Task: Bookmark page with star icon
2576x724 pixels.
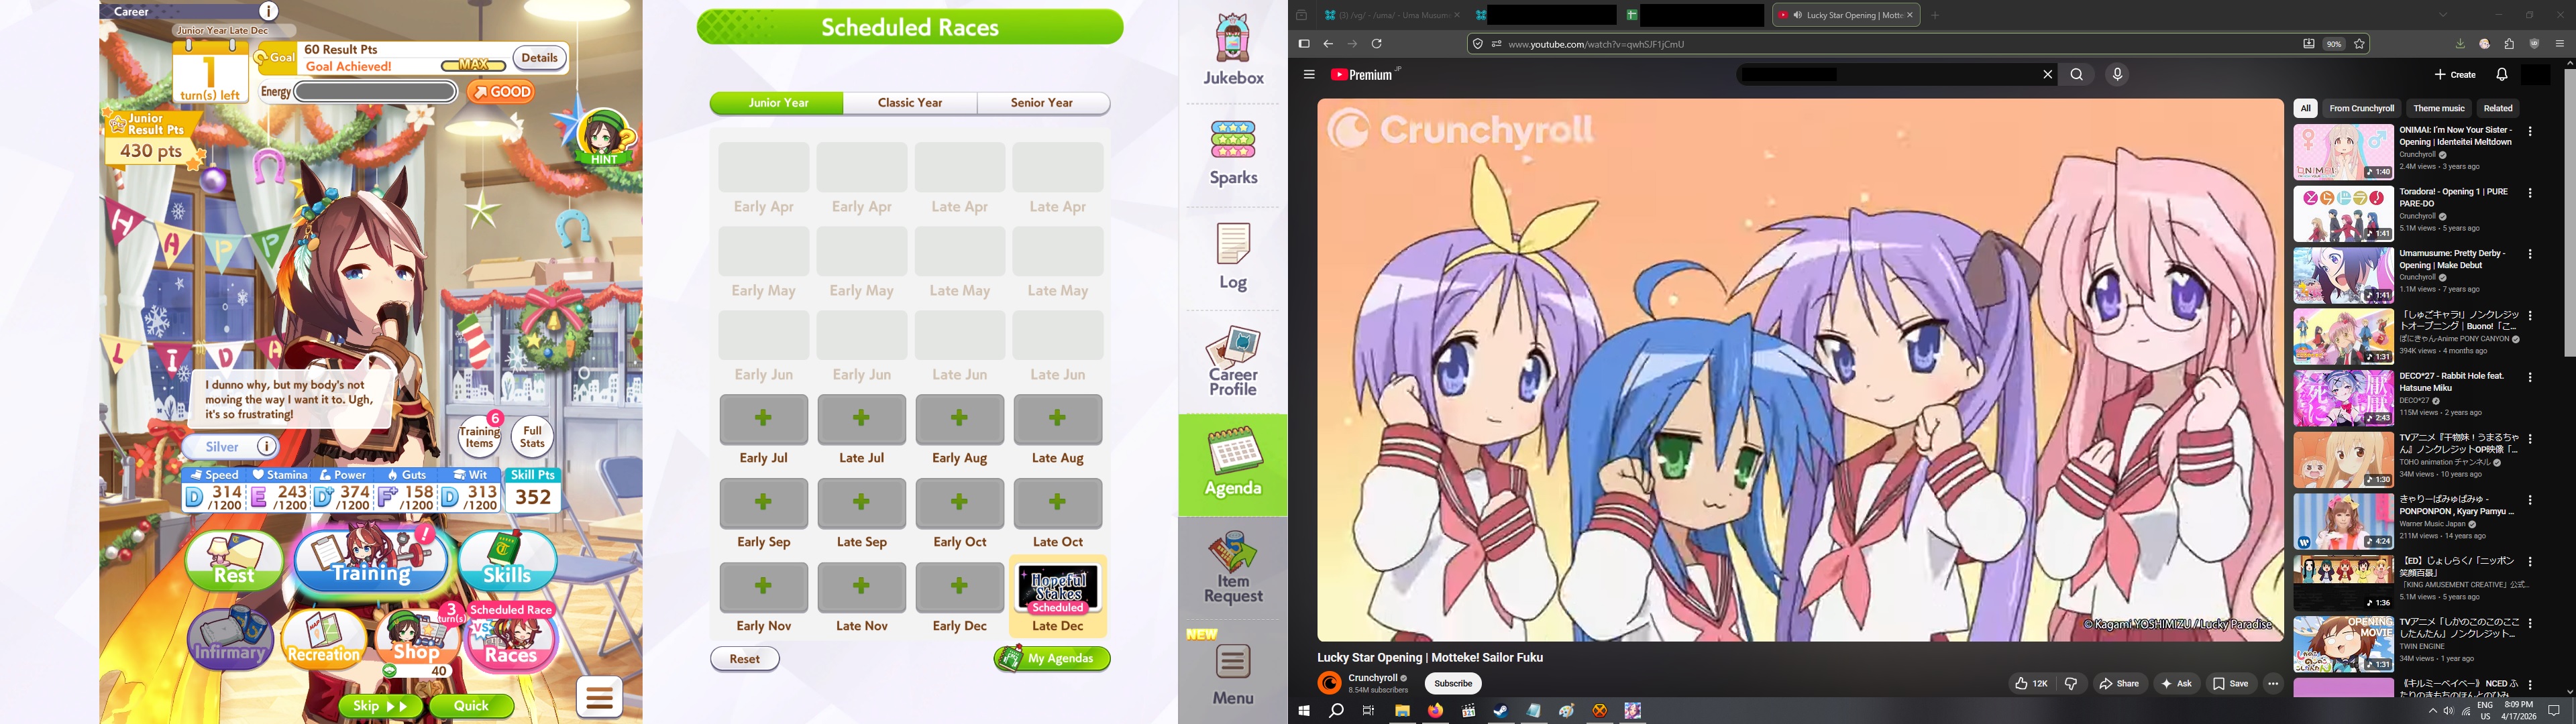Action: pos(2359,44)
